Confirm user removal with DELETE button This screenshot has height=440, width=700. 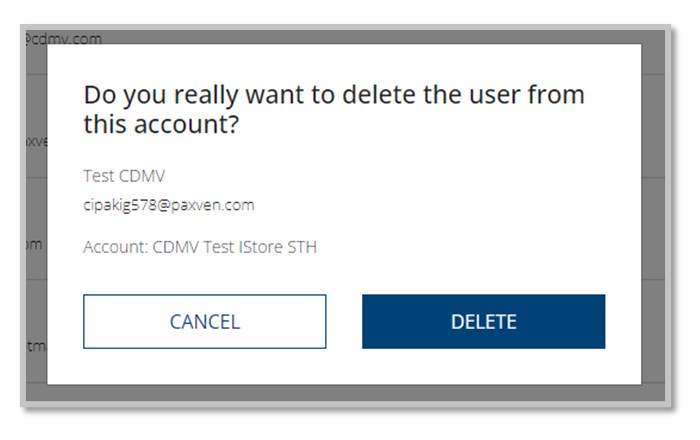(483, 322)
